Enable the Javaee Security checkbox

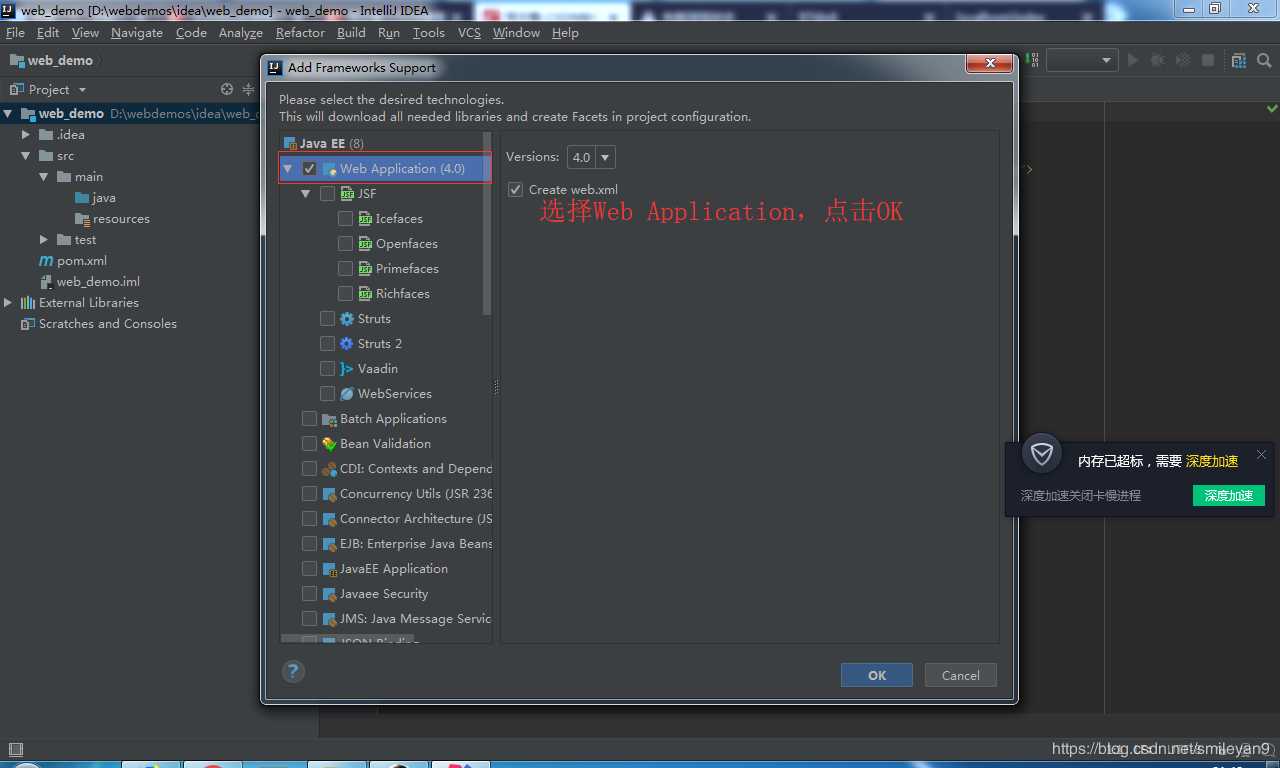[x=309, y=594]
